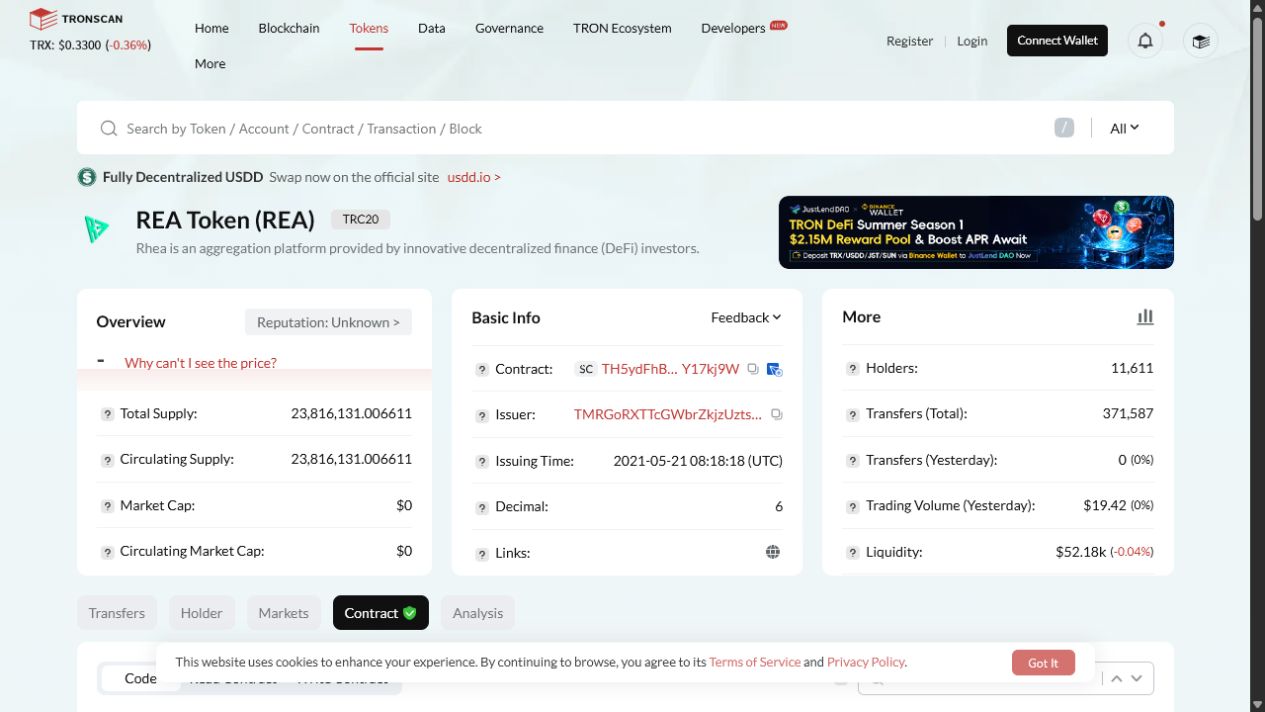1265x712 pixels.
Task: Click help icon beside Transfers (Total)
Action: [853, 414]
